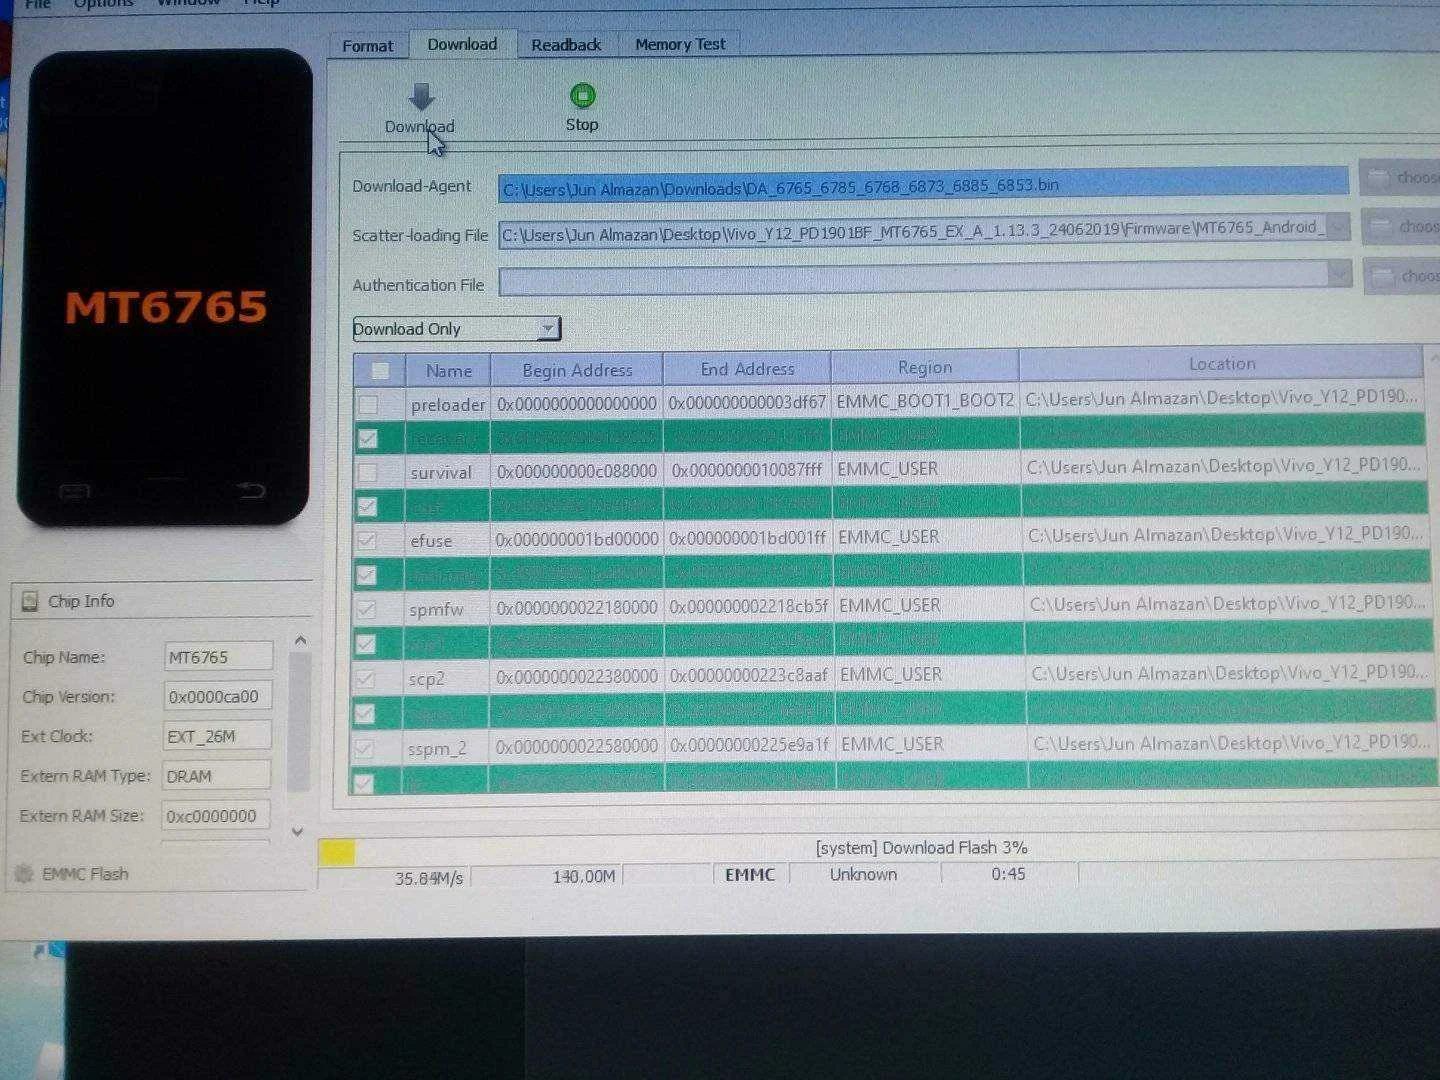Image resolution: width=1440 pixels, height=1080 pixels.
Task: Click the End Address column header
Action: (747, 369)
